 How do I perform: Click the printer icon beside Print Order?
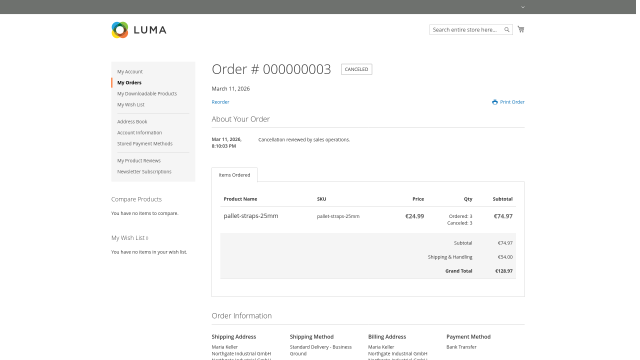click(495, 102)
